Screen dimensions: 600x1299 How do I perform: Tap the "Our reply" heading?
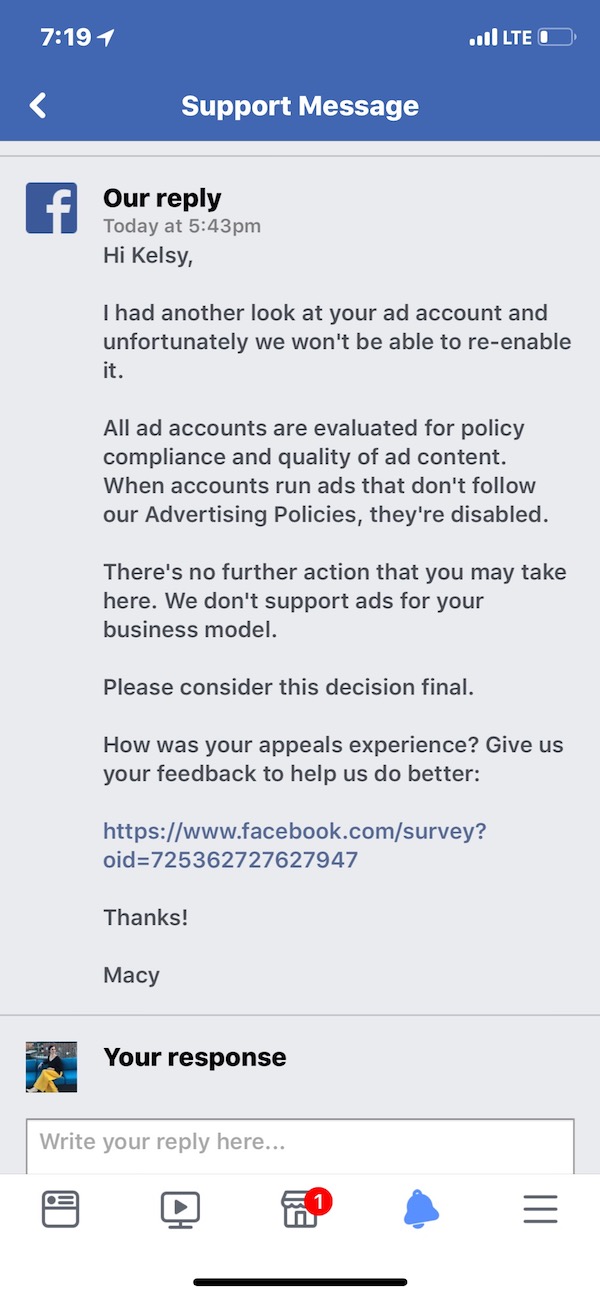(162, 198)
